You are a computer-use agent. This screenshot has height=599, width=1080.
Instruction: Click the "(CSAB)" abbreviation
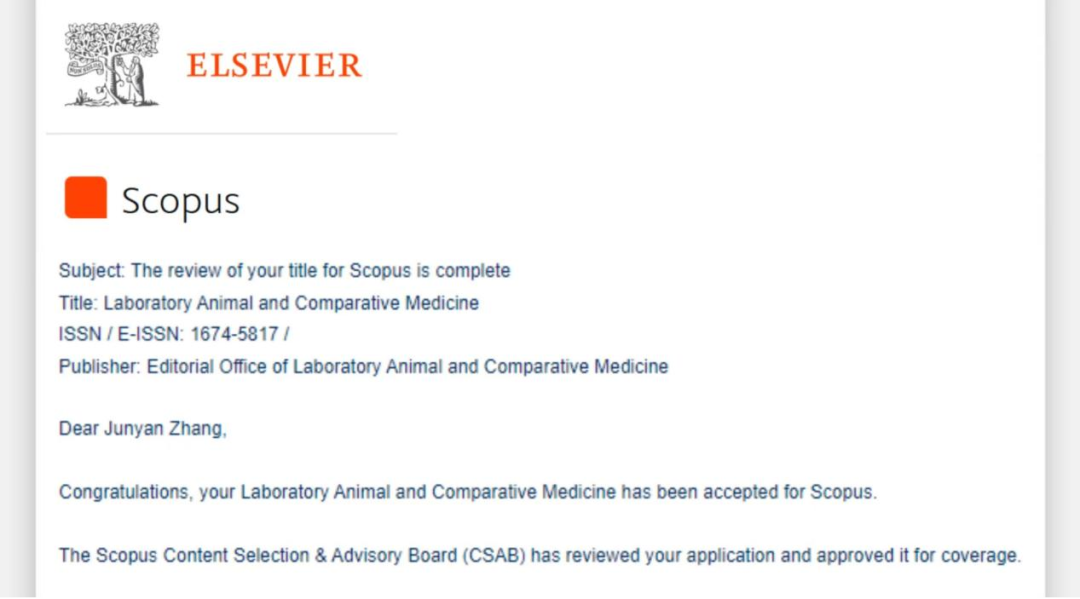495,556
